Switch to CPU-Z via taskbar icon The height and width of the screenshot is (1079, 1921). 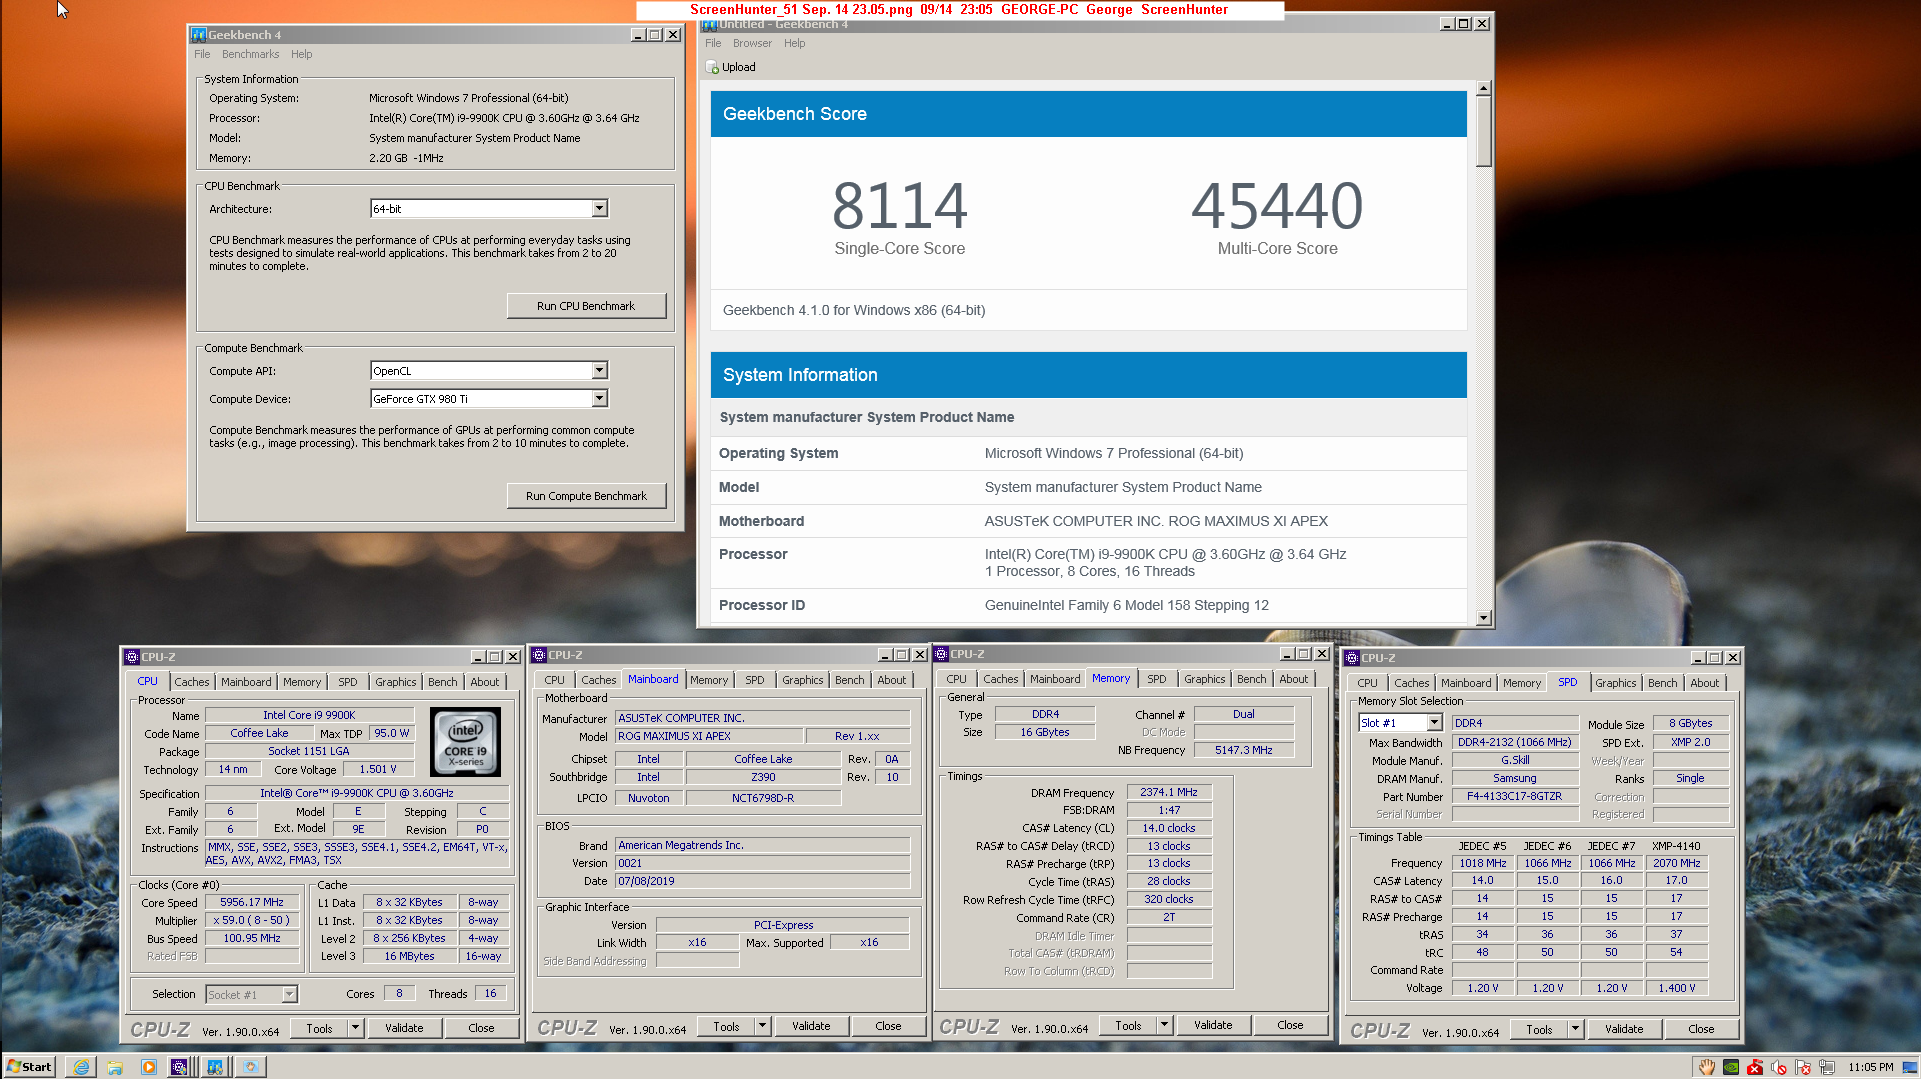[180, 1067]
